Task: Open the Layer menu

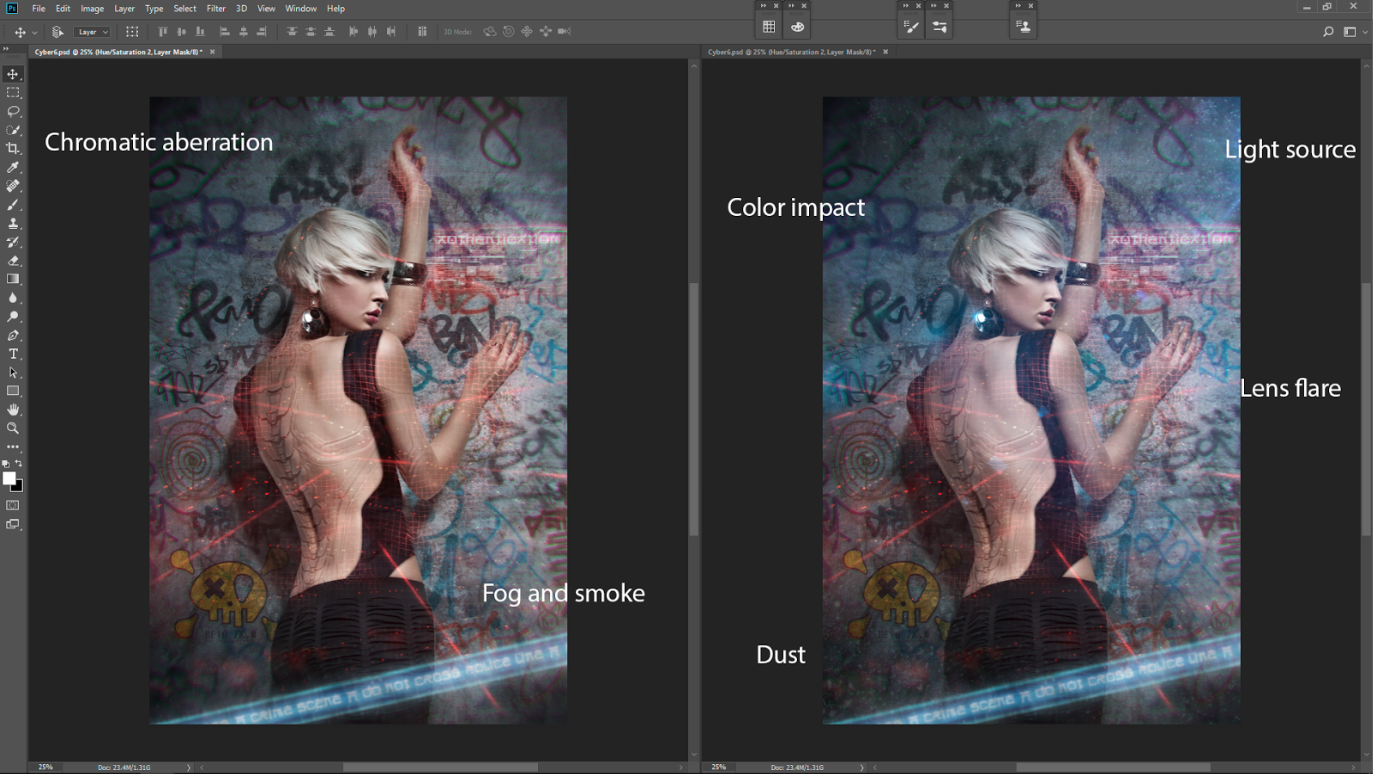Action: tap(124, 8)
